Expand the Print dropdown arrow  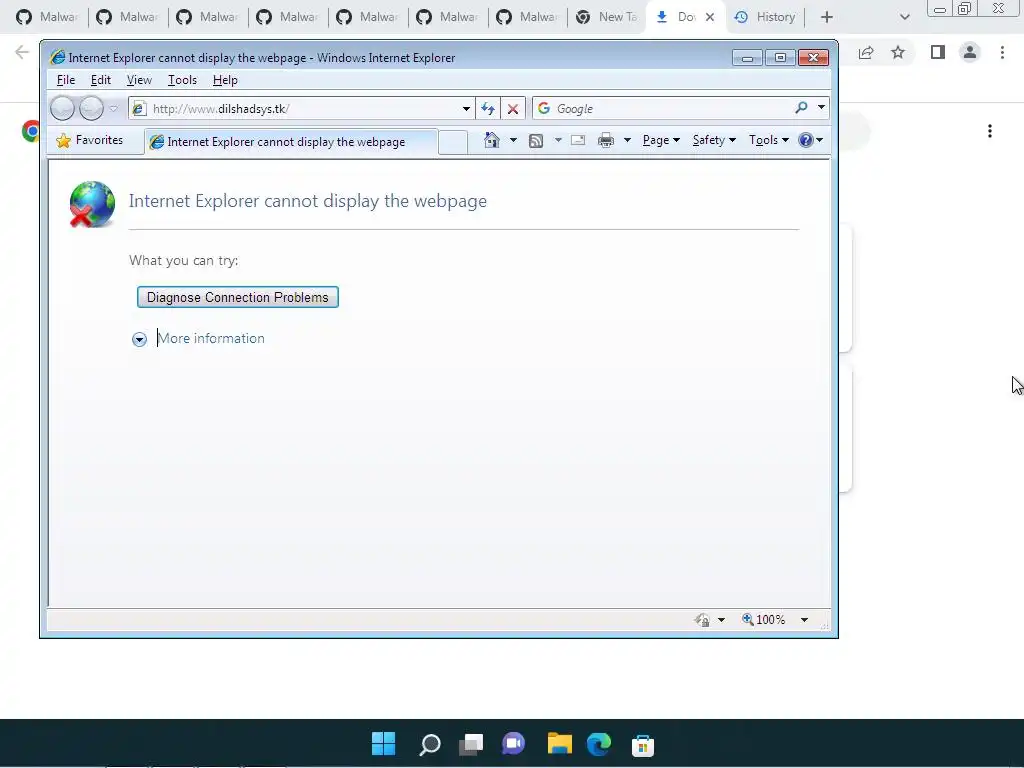tap(627, 140)
